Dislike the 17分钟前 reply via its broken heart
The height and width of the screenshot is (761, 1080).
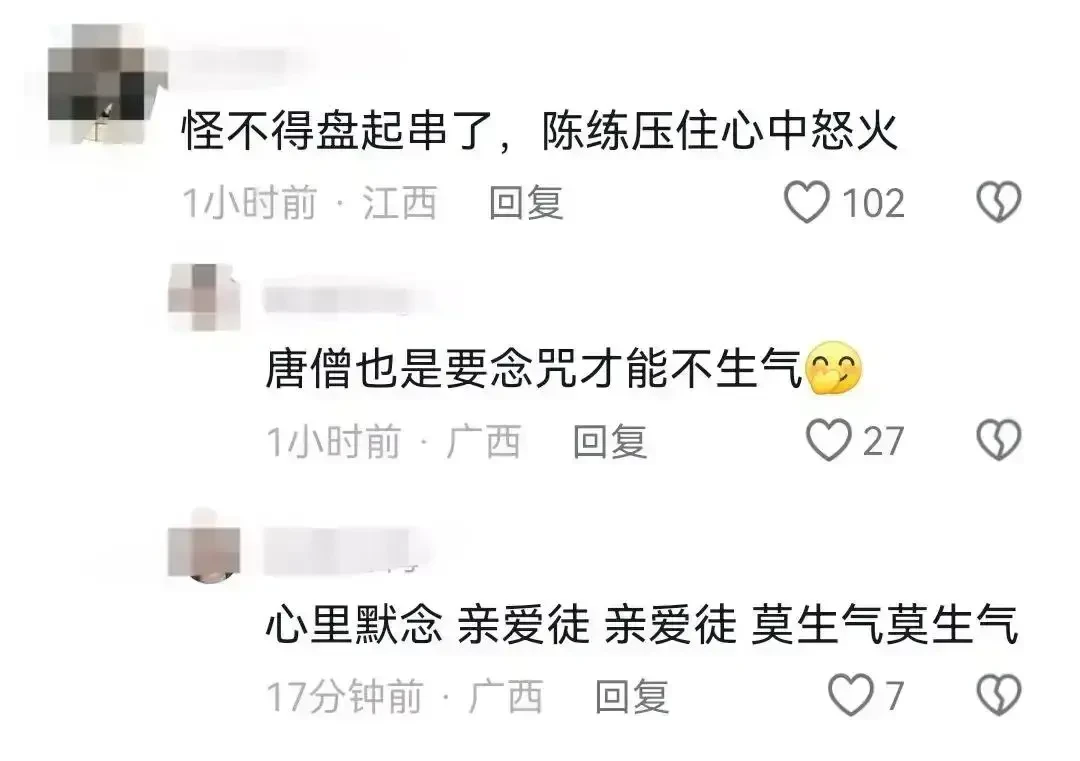pos(999,696)
